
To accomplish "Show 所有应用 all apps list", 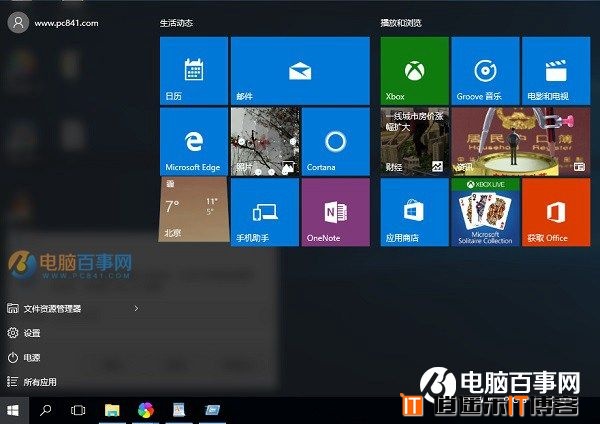I will click(x=32, y=382).
